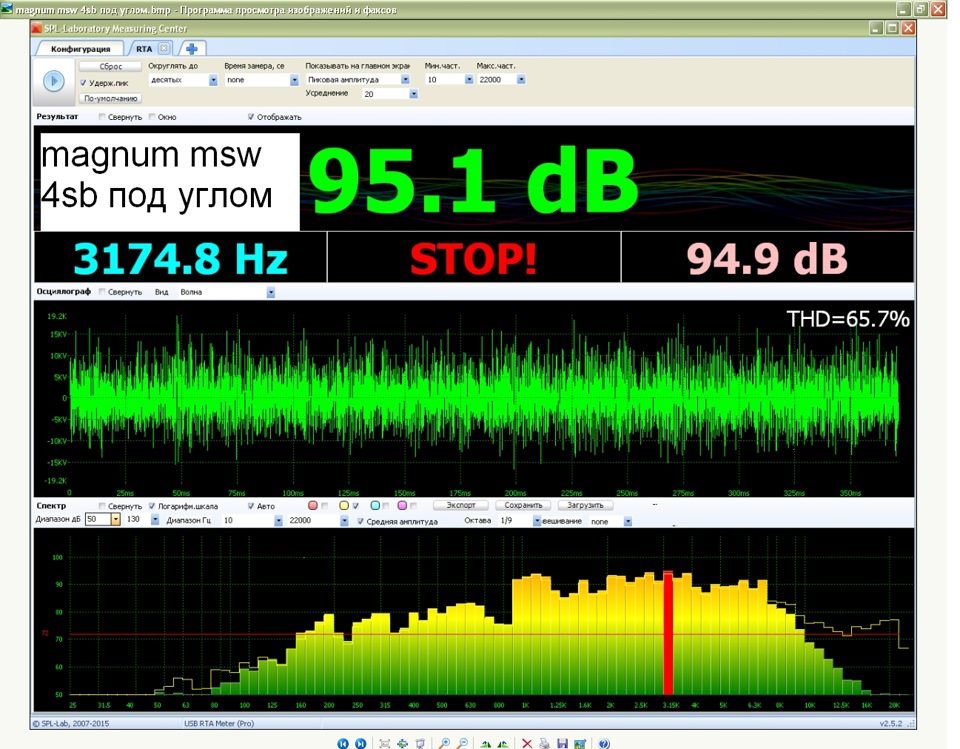
Task: Open the Октава dropdown showing 1/9
Action: click(537, 521)
